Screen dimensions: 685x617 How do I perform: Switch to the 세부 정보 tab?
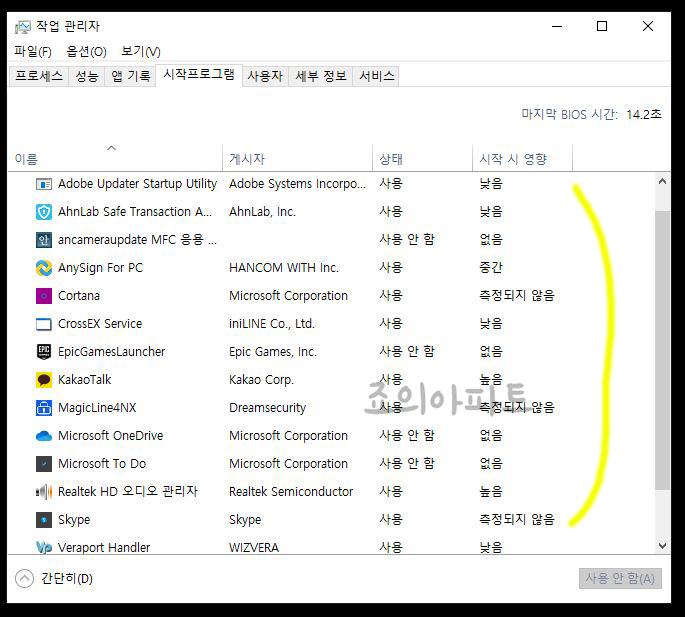pyautogui.click(x=321, y=76)
